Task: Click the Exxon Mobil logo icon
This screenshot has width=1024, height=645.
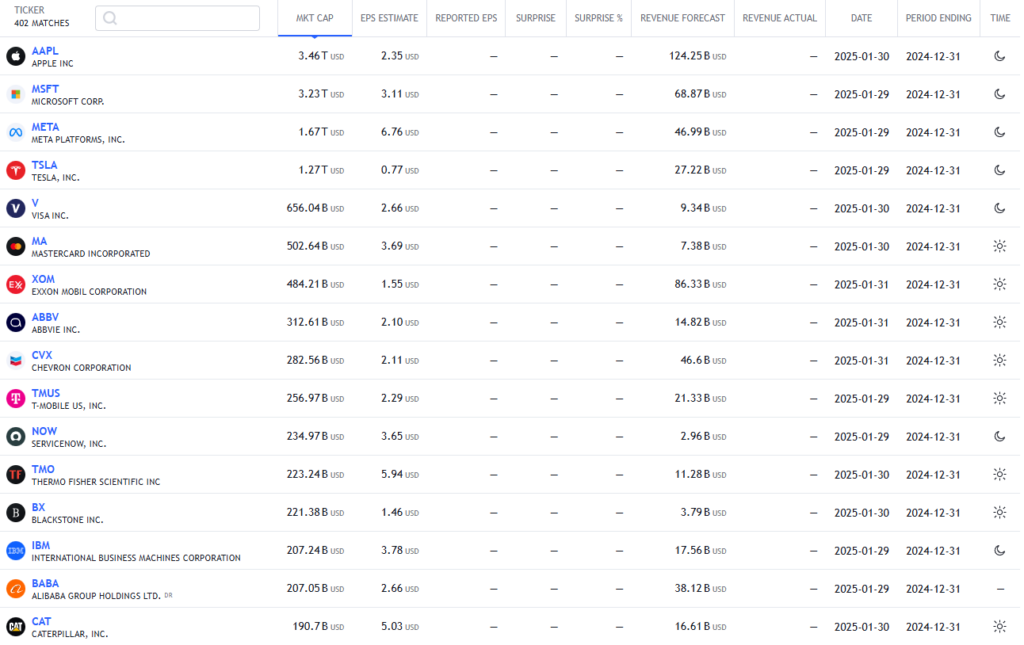Action: point(16,285)
